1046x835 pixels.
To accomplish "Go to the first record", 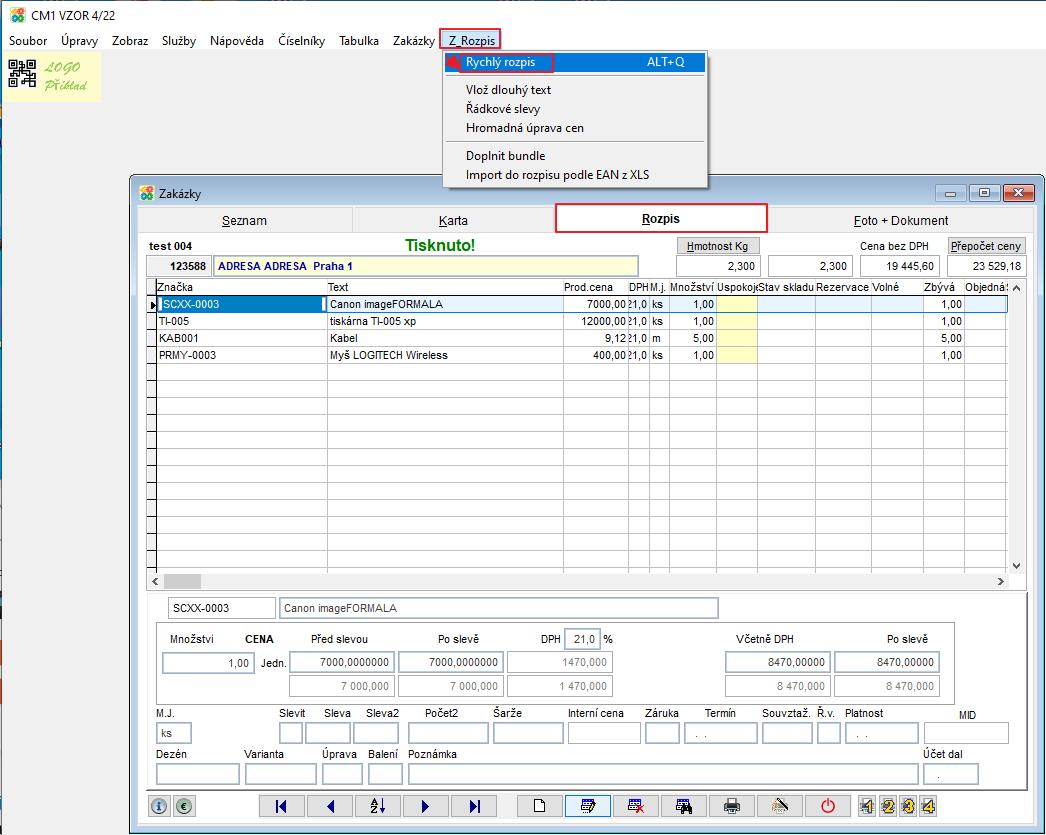I will [x=282, y=806].
